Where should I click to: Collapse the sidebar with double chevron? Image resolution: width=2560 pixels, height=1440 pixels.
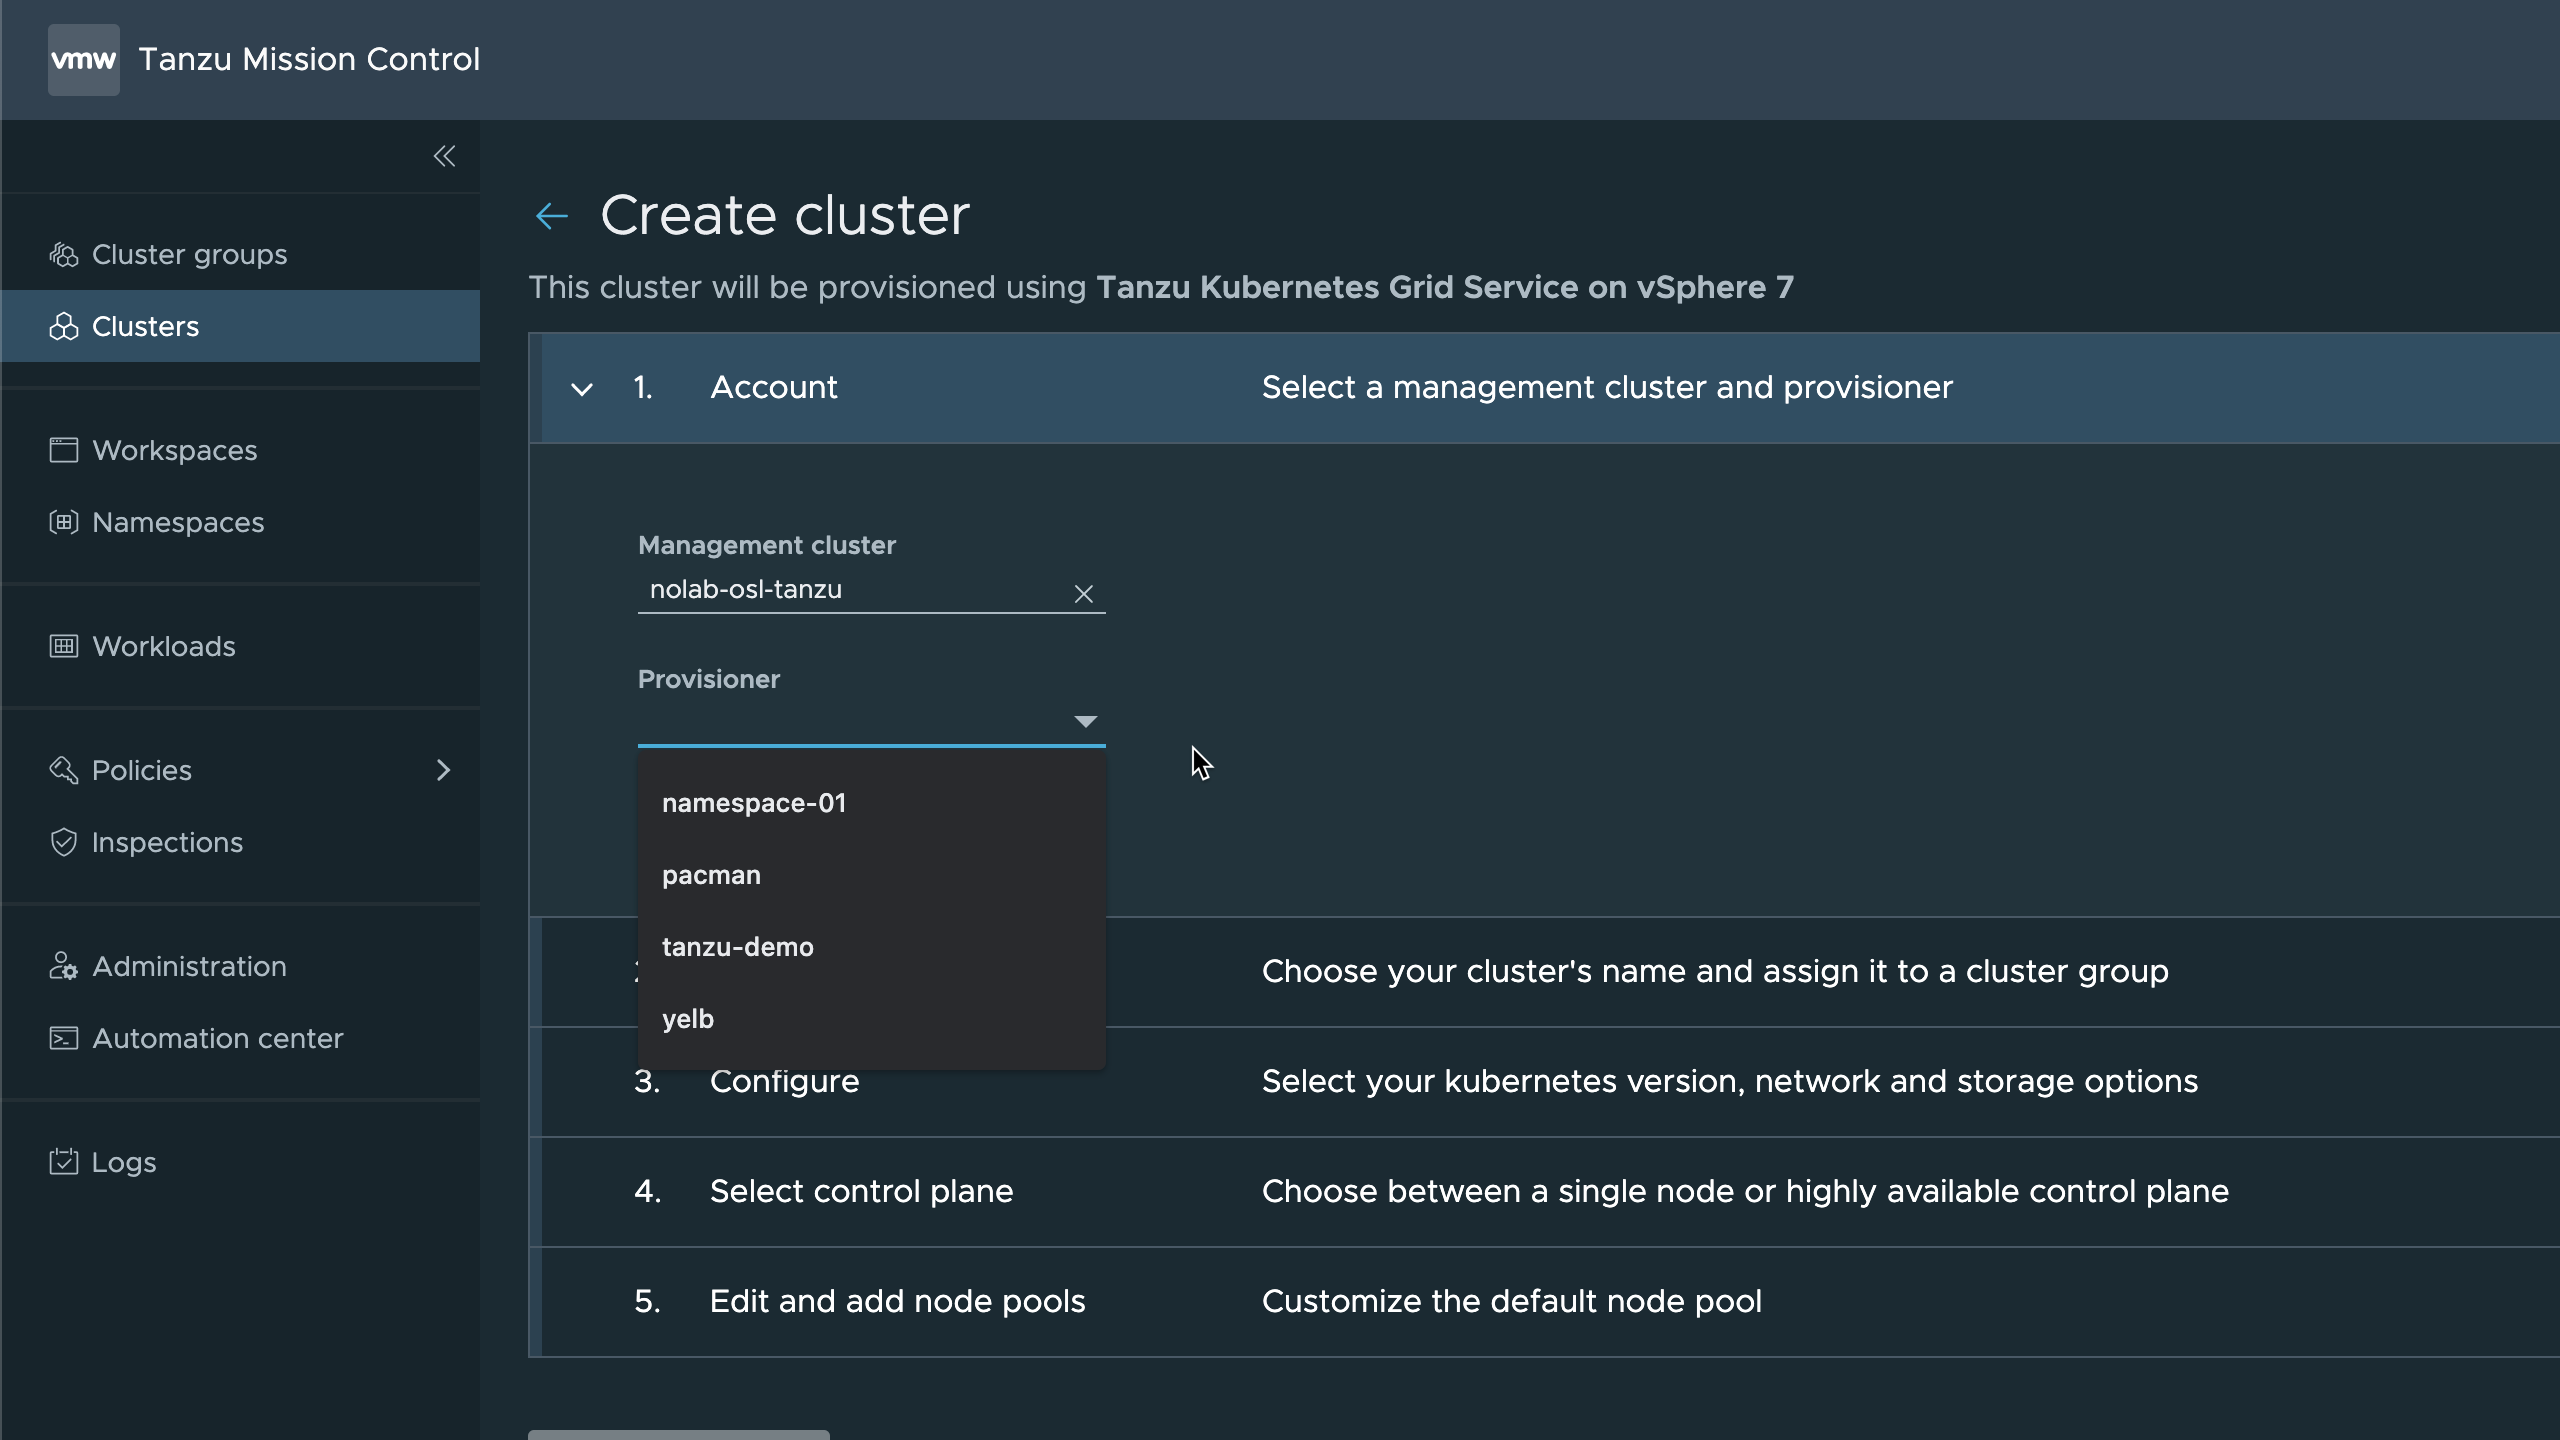pos(444,156)
